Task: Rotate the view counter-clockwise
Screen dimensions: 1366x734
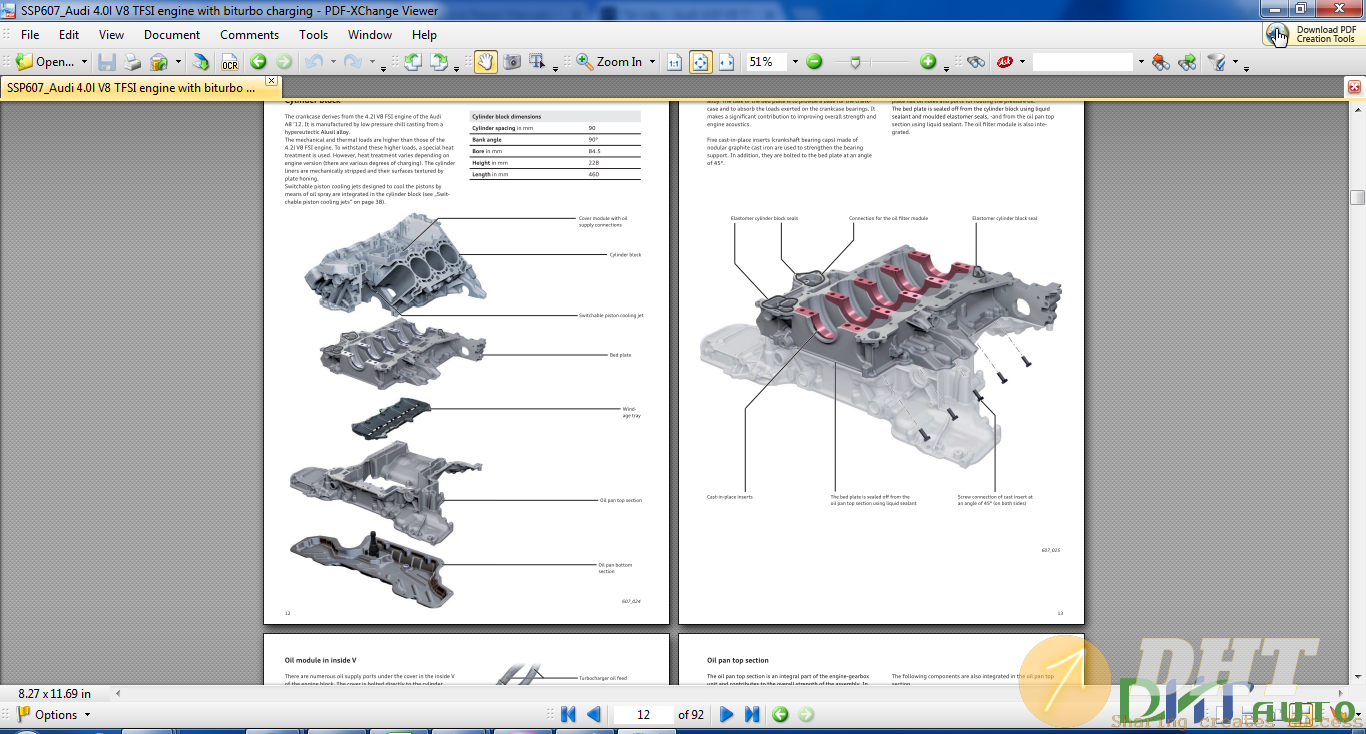Action: pos(413,62)
